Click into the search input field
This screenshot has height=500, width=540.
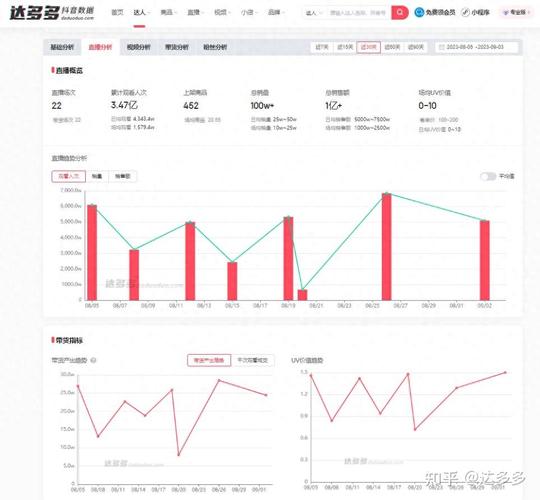tap(357, 13)
